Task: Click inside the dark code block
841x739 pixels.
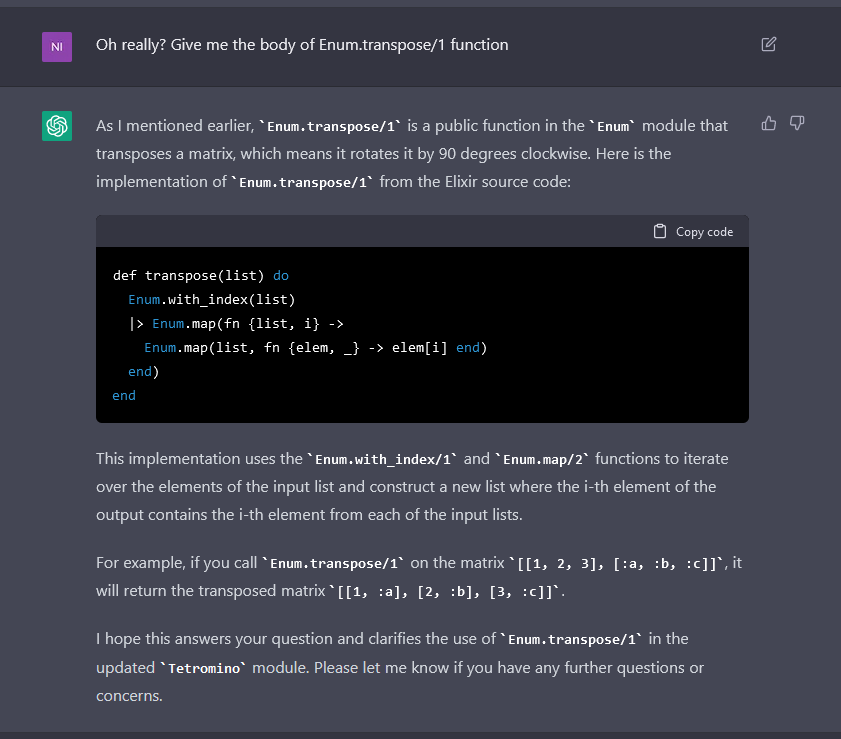Action: (x=420, y=335)
